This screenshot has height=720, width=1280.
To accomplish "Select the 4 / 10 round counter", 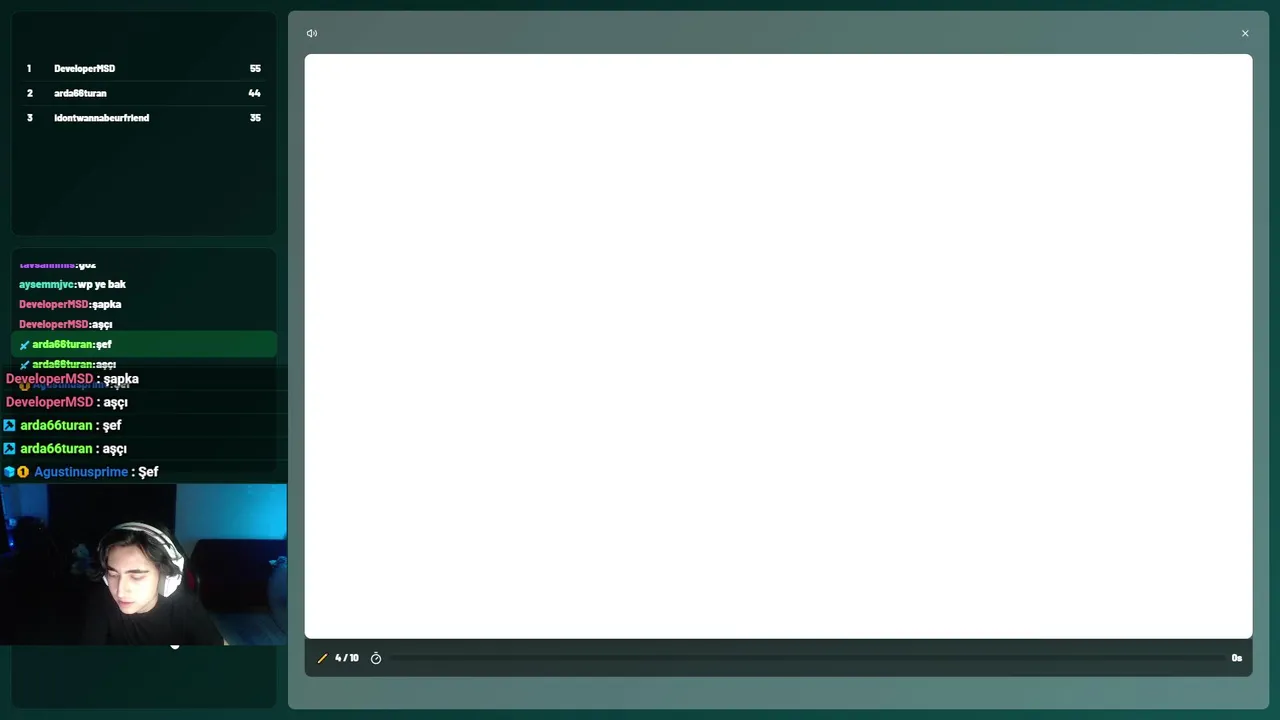I will (x=347, y=658).
